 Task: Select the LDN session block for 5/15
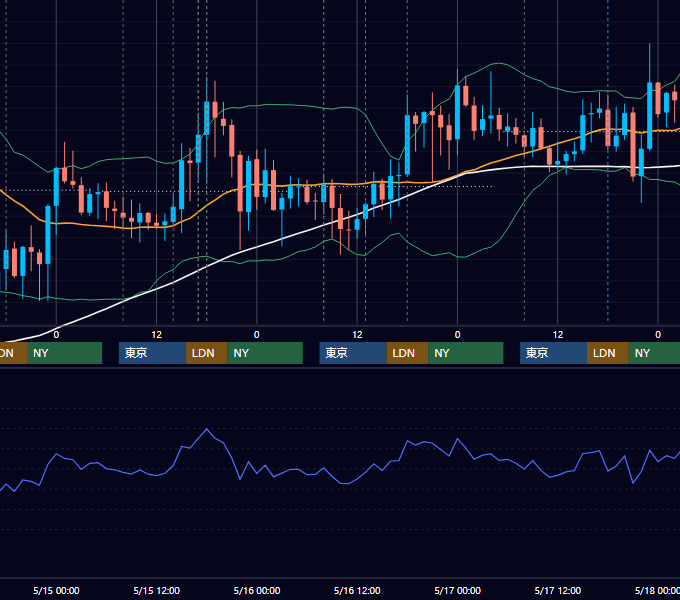(206, 353)
